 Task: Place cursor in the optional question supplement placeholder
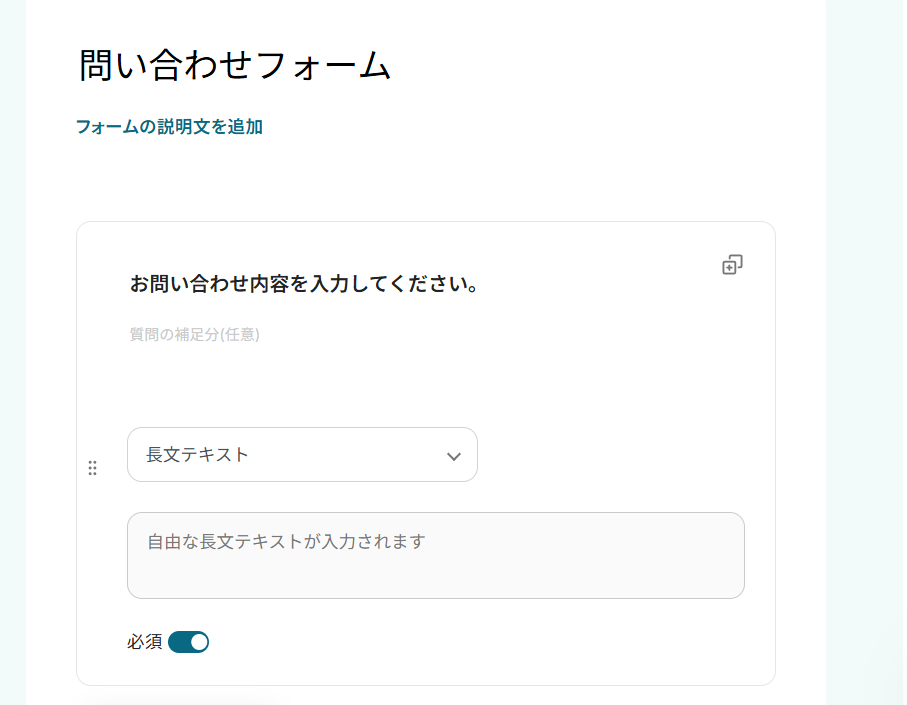pos(194,335)
